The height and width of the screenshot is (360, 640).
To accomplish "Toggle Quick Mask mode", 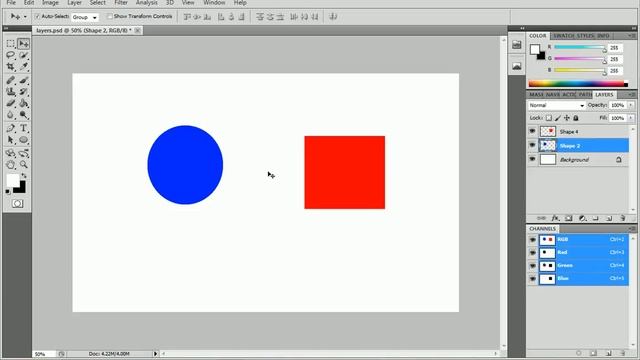I will click(17, 204).
